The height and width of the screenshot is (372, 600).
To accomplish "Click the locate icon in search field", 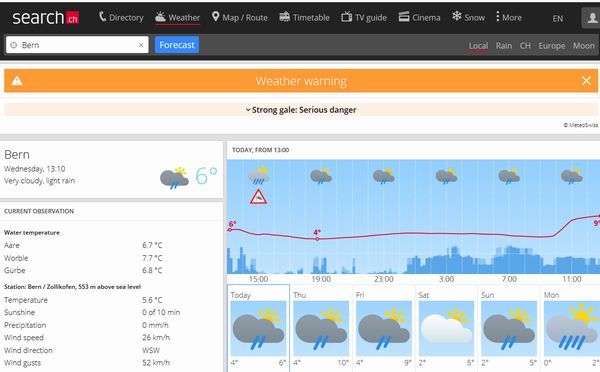I will (x=14, y=45).
